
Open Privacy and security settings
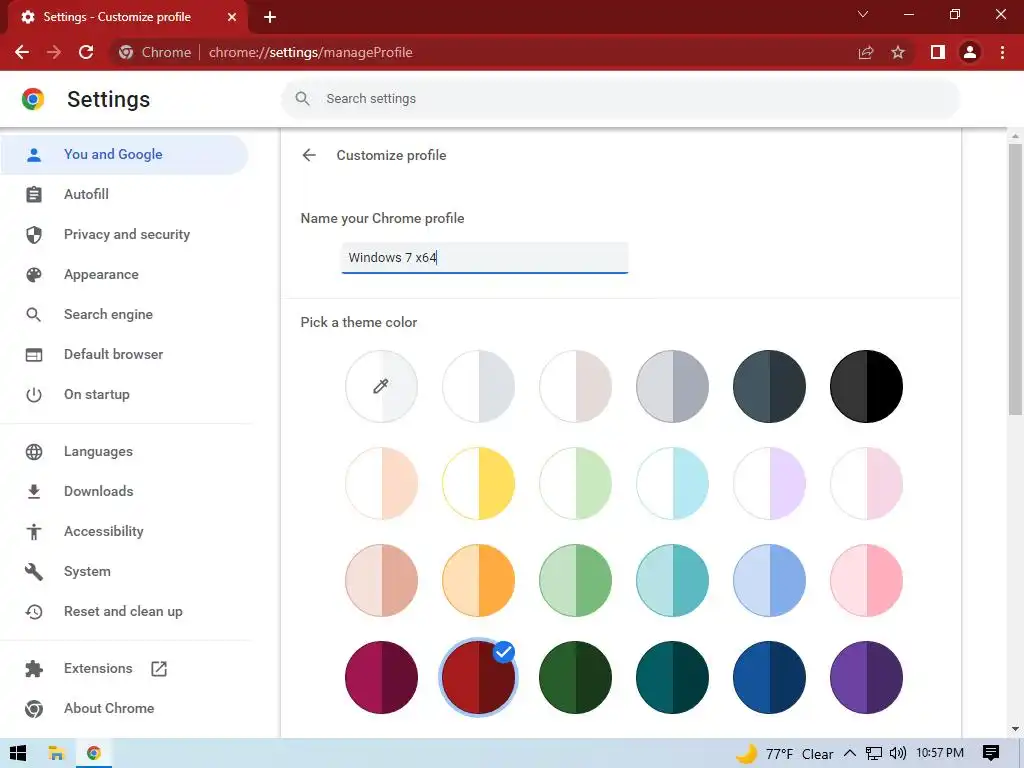tap(127, 234)
